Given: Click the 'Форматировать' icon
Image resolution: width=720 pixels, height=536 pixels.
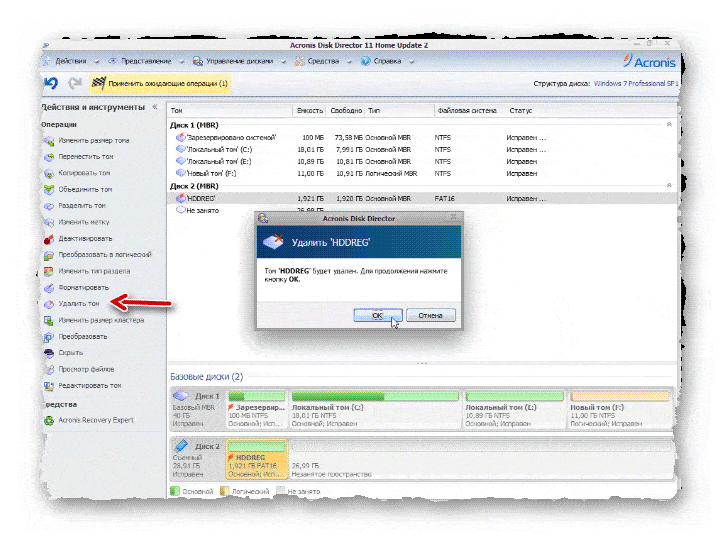Looking at the screenshot, I should coord(49,288).
